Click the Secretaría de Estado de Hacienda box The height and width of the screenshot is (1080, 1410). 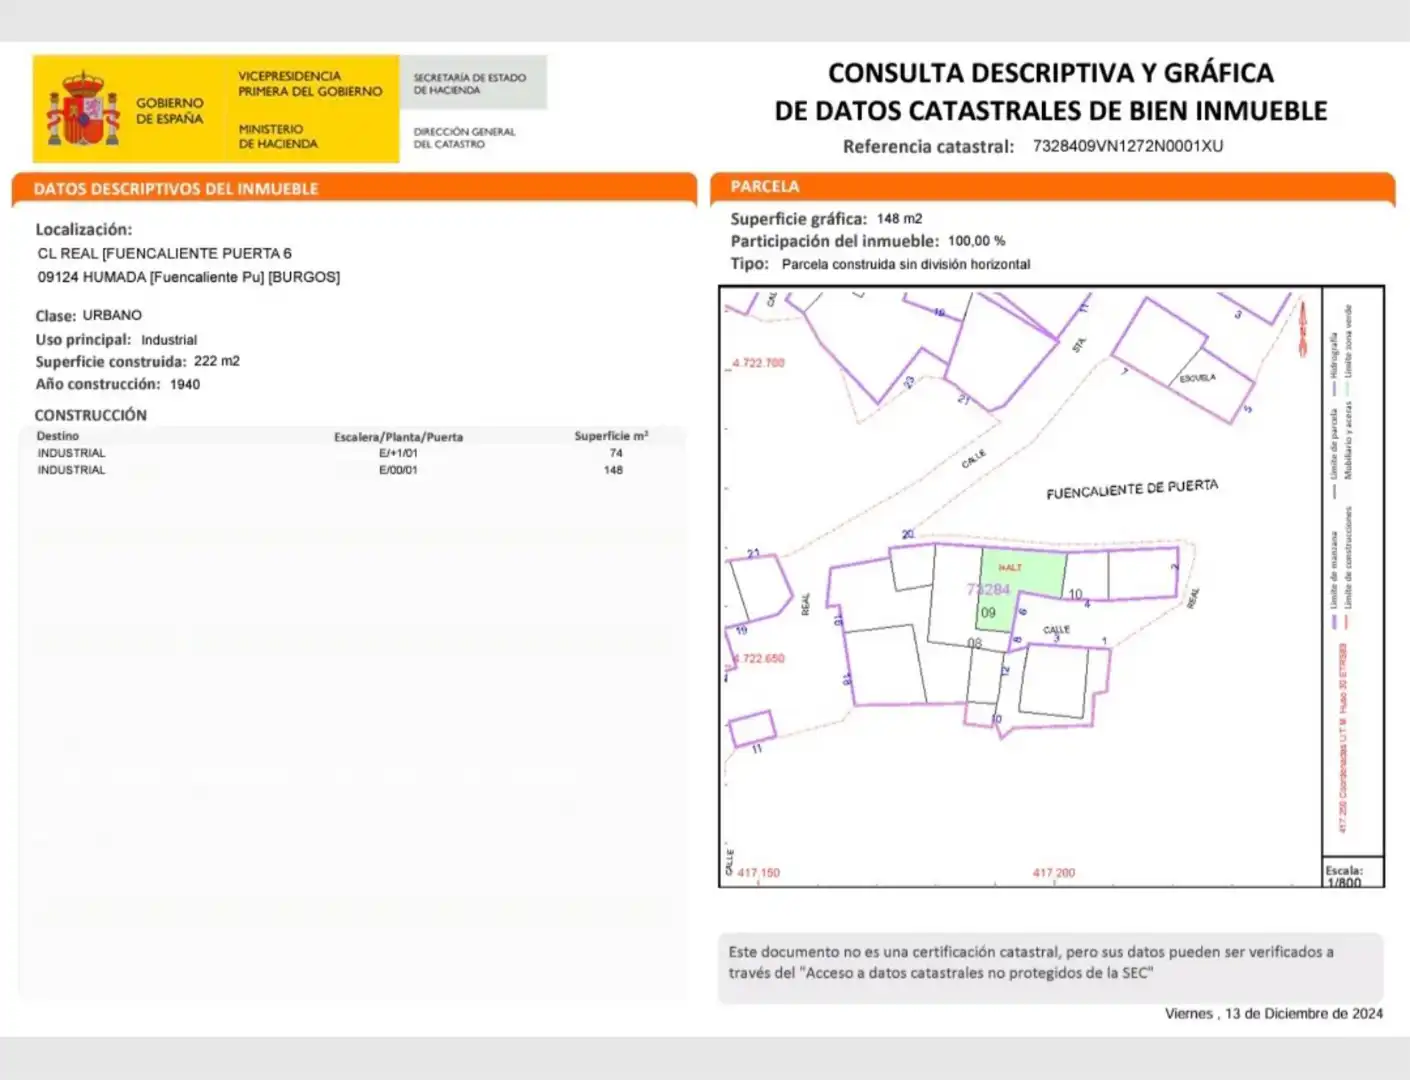point(473,83)
